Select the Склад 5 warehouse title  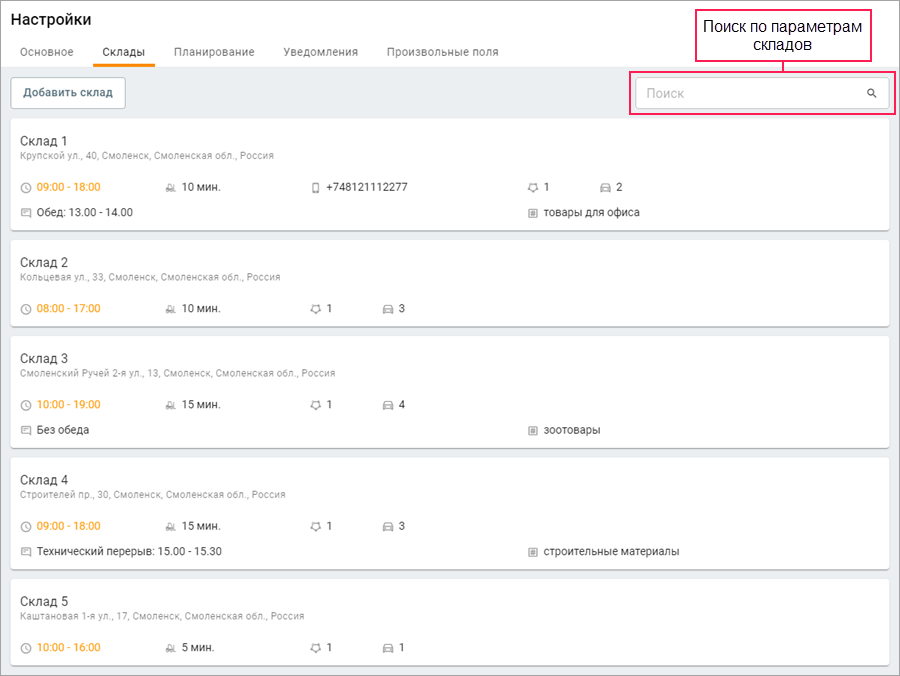pos(44,602)
